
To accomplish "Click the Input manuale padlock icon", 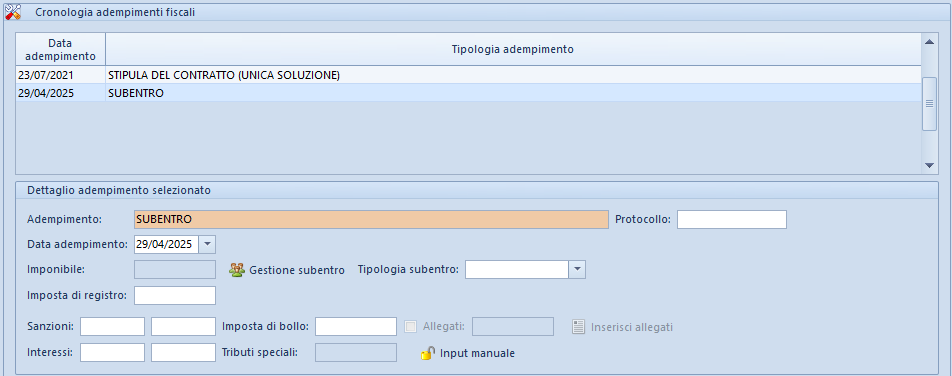I will tap(428, 353).
